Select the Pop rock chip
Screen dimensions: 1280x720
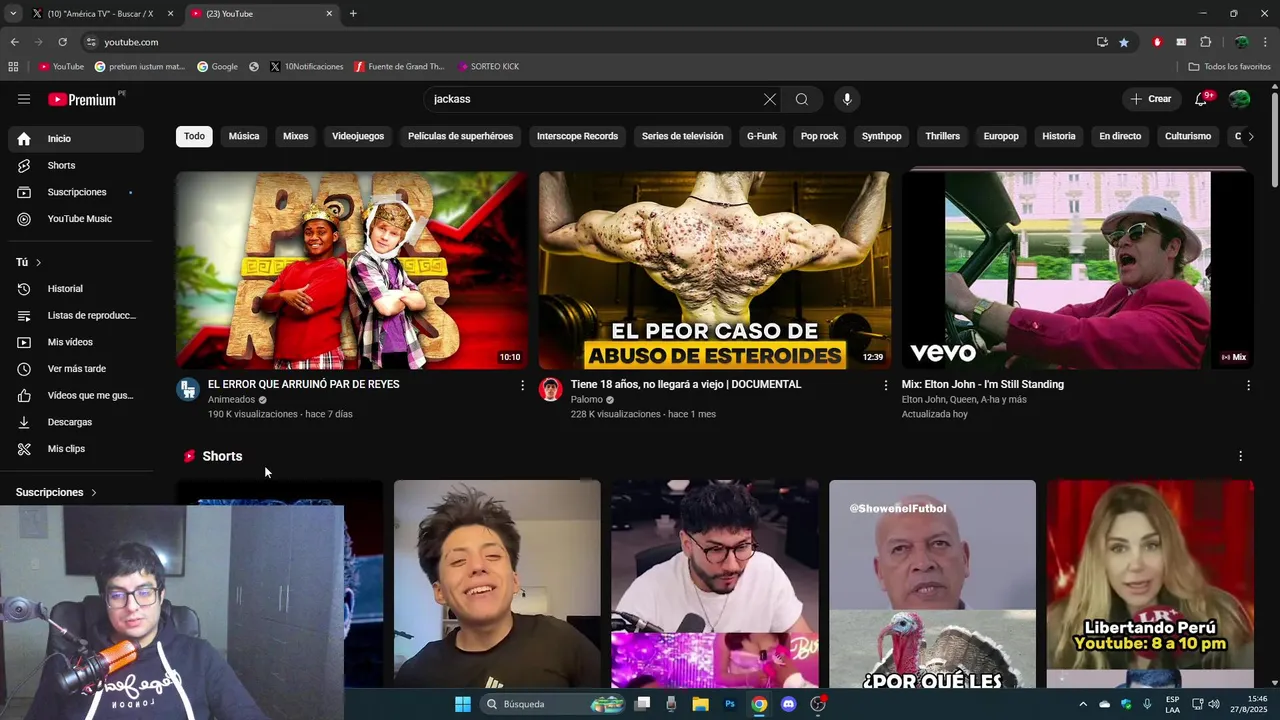tap(819, 136)
